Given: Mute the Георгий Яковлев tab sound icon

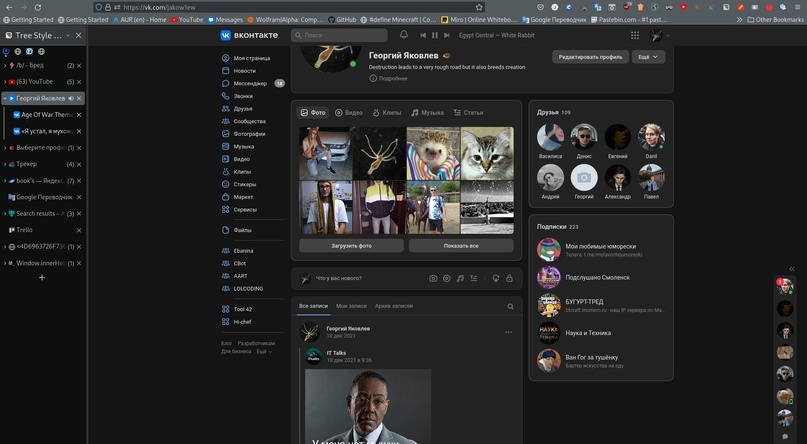Looking at the screenshot, I should coord(70,98).
